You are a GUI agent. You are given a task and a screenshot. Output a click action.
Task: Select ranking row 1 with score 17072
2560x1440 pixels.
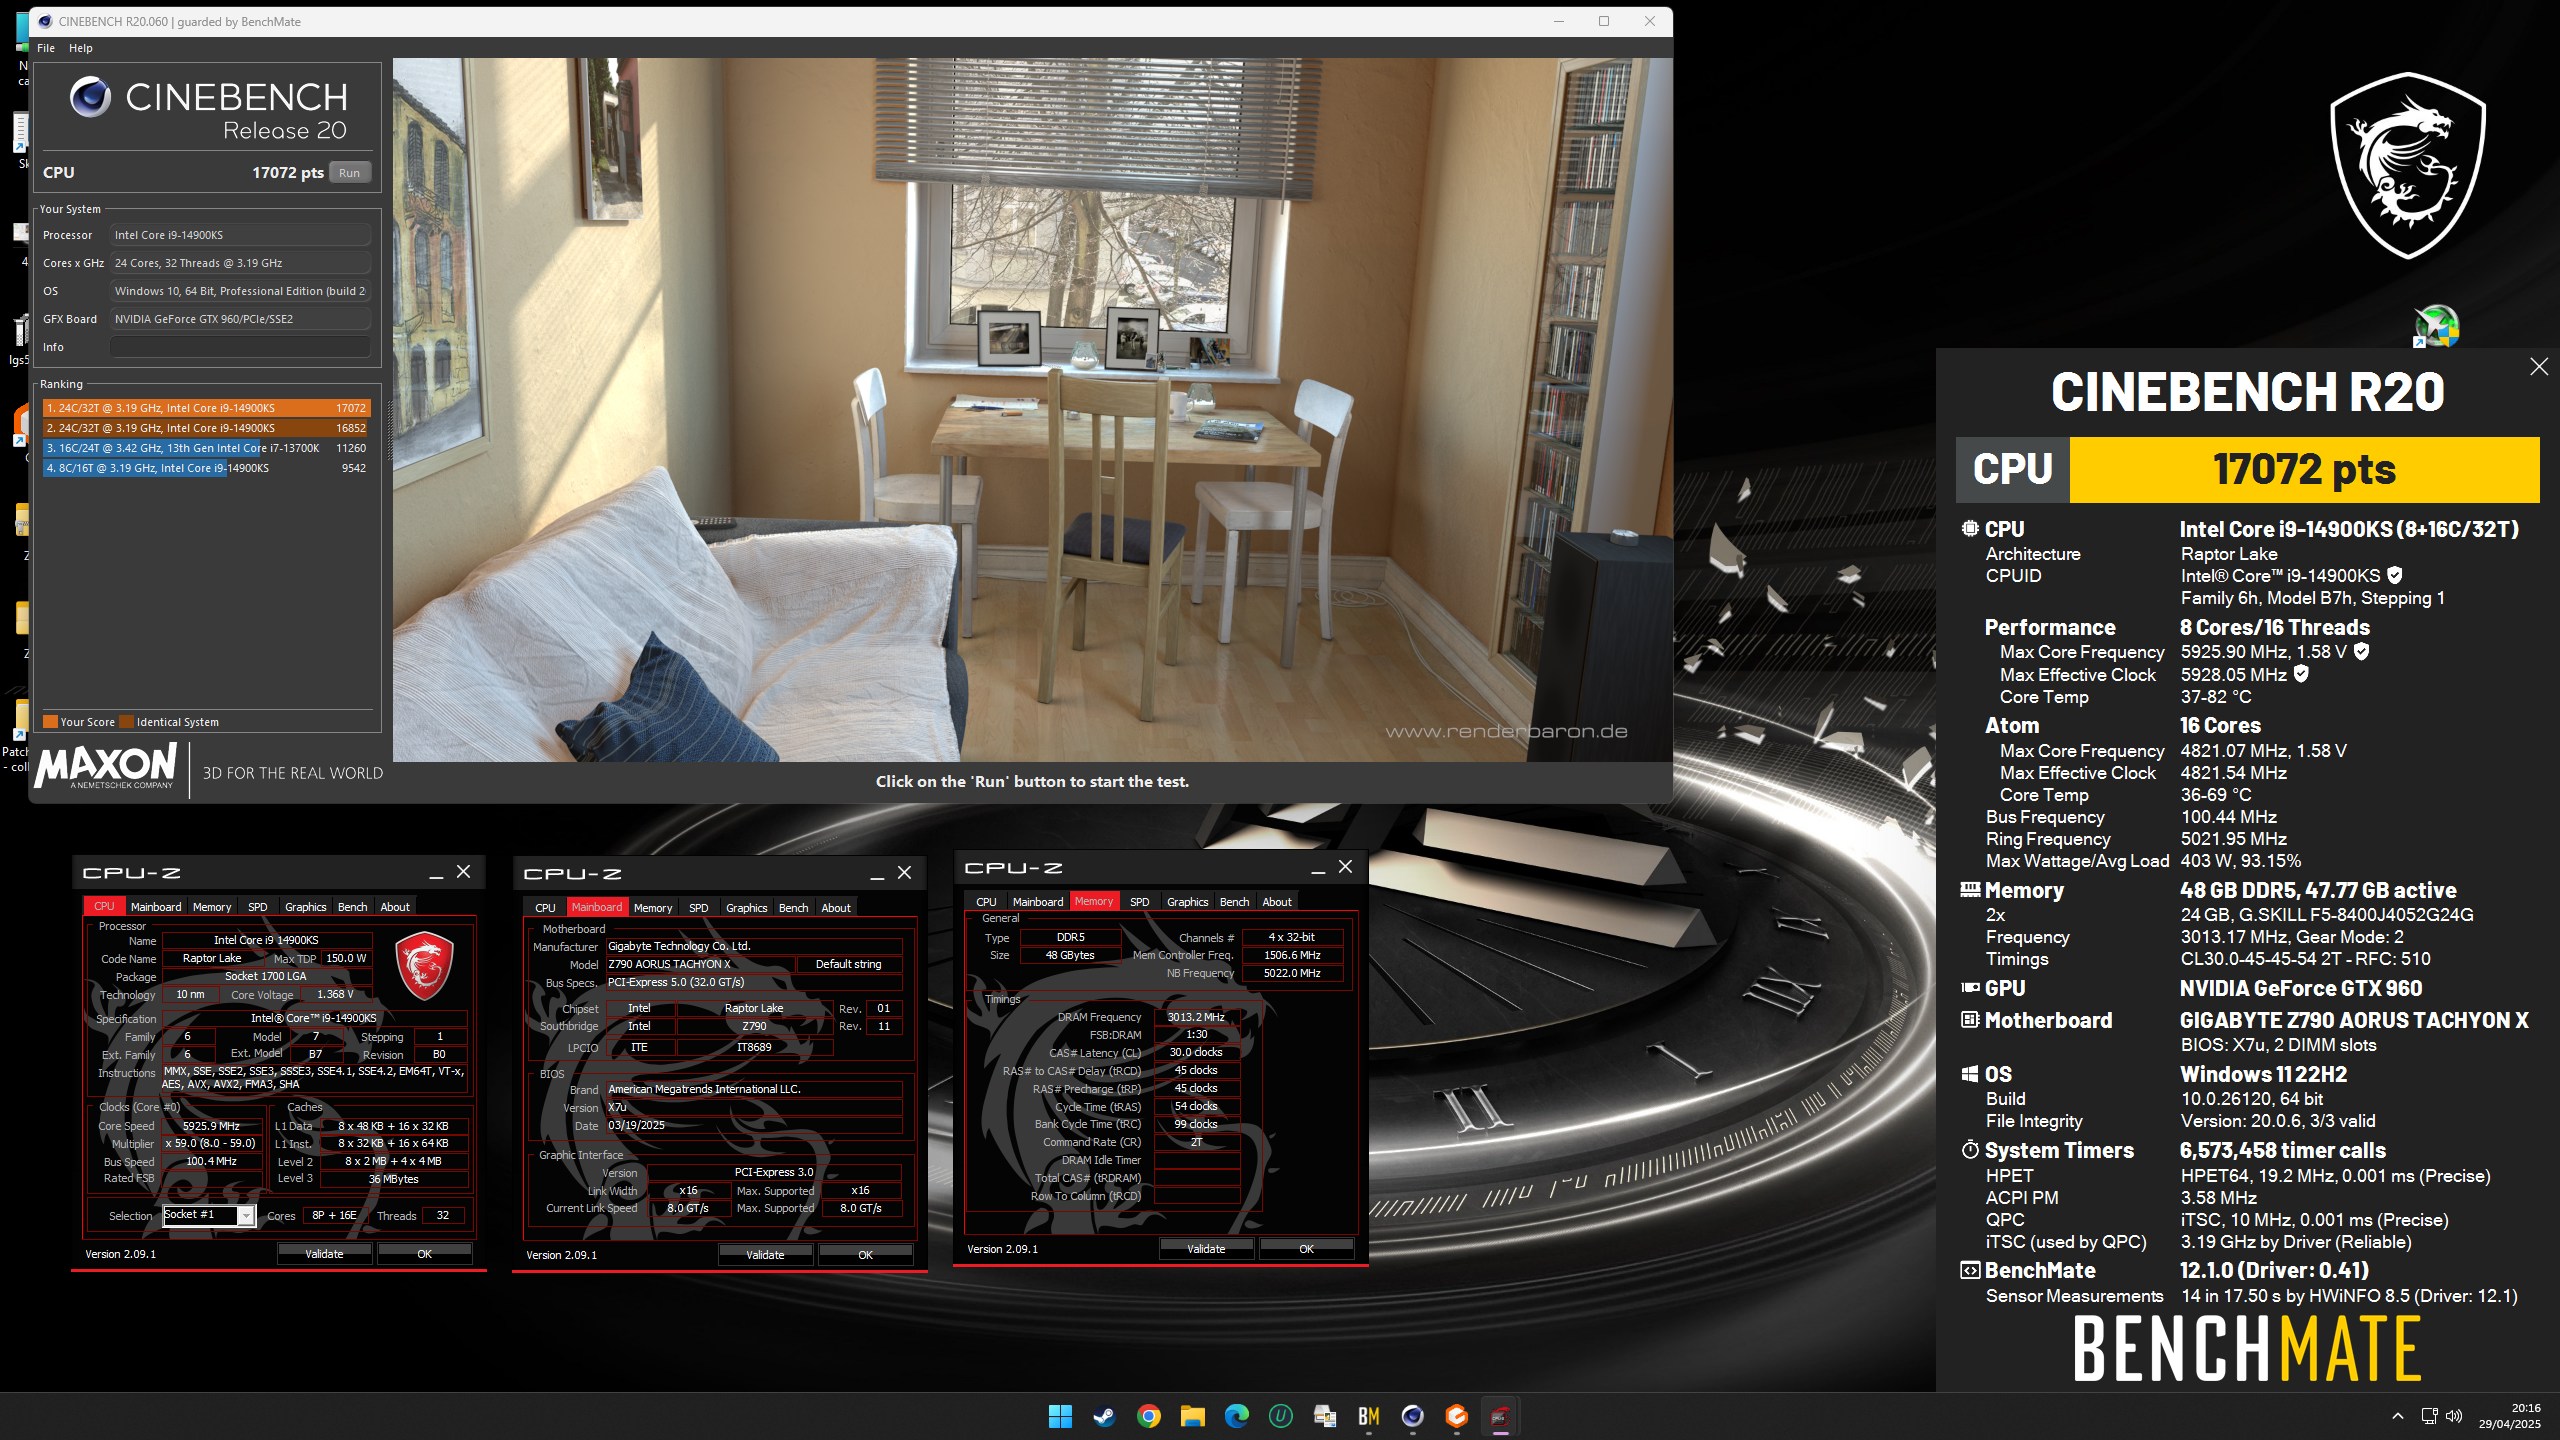[207, 408]
